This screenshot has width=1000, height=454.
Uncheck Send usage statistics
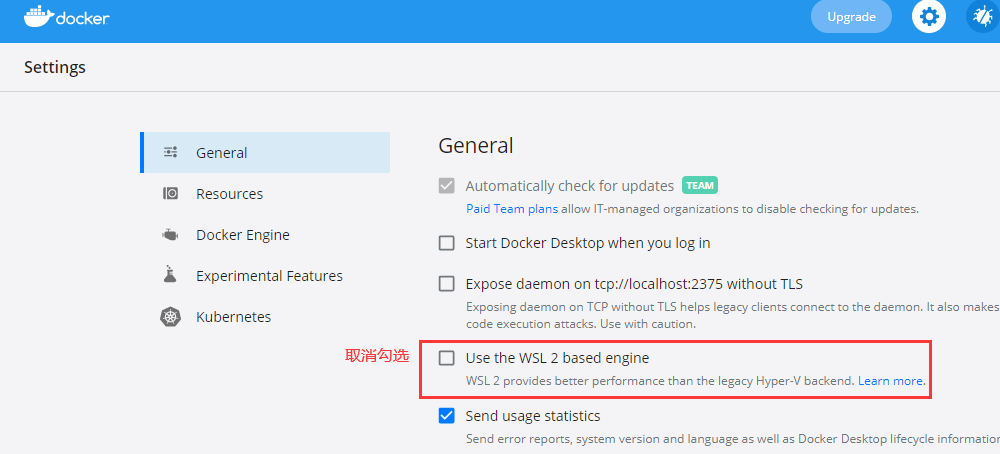[x=446, y=416]
